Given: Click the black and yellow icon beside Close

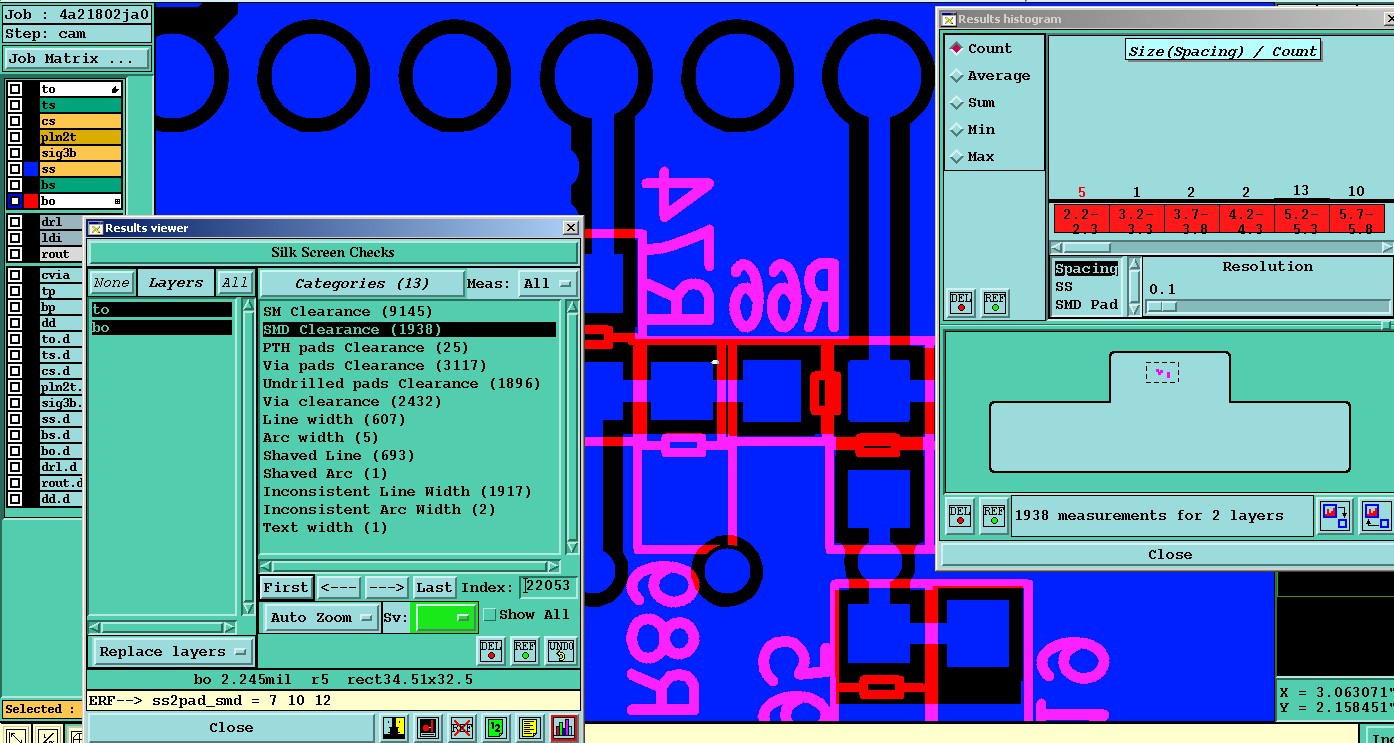Looking at the screenshot, I should pyautogui.click(x=393, y=728).
